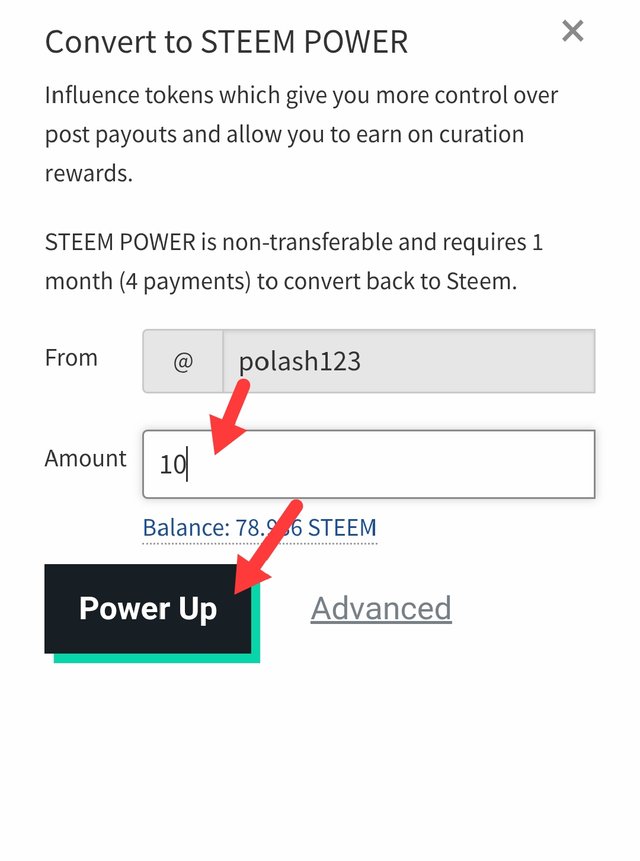
Task: Click the From label
Action: tap(71, 358)
